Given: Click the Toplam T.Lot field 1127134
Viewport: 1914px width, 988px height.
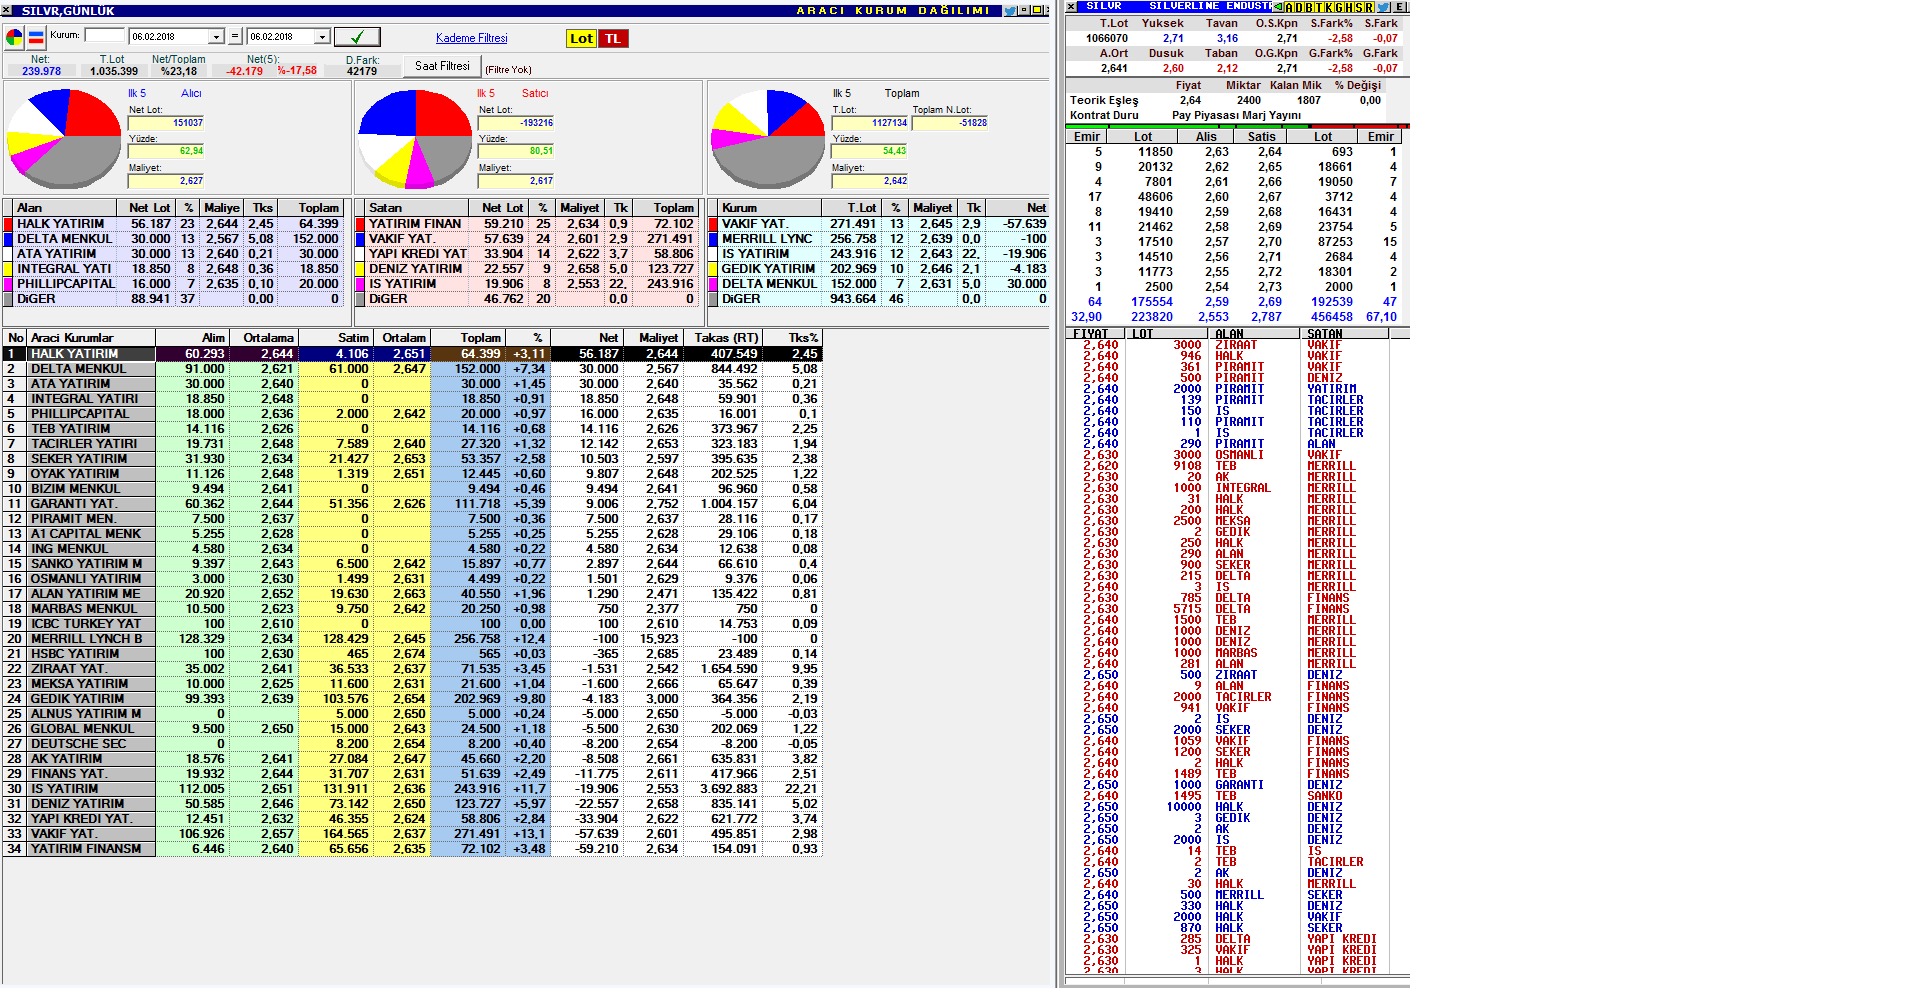Looking at the screenshot, I should tap(870, 123).
